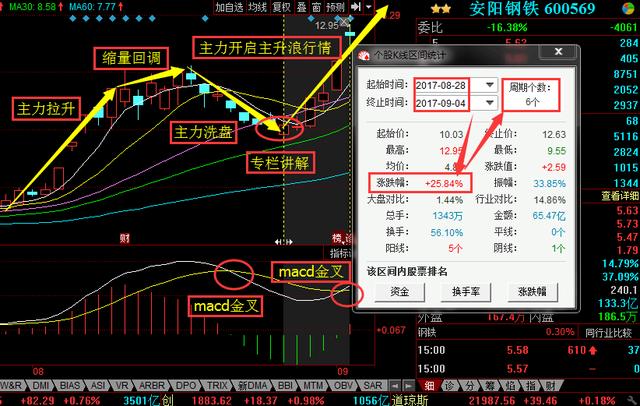
Task: Open the 终止时间 date dropdown
Action: point(490,102)
